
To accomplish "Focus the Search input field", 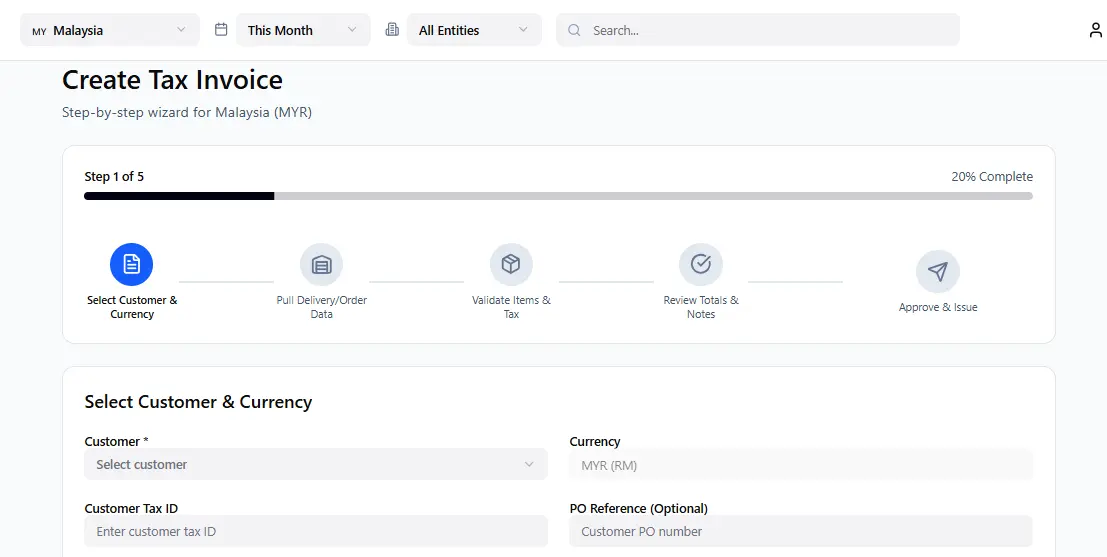I will point(770,30).
